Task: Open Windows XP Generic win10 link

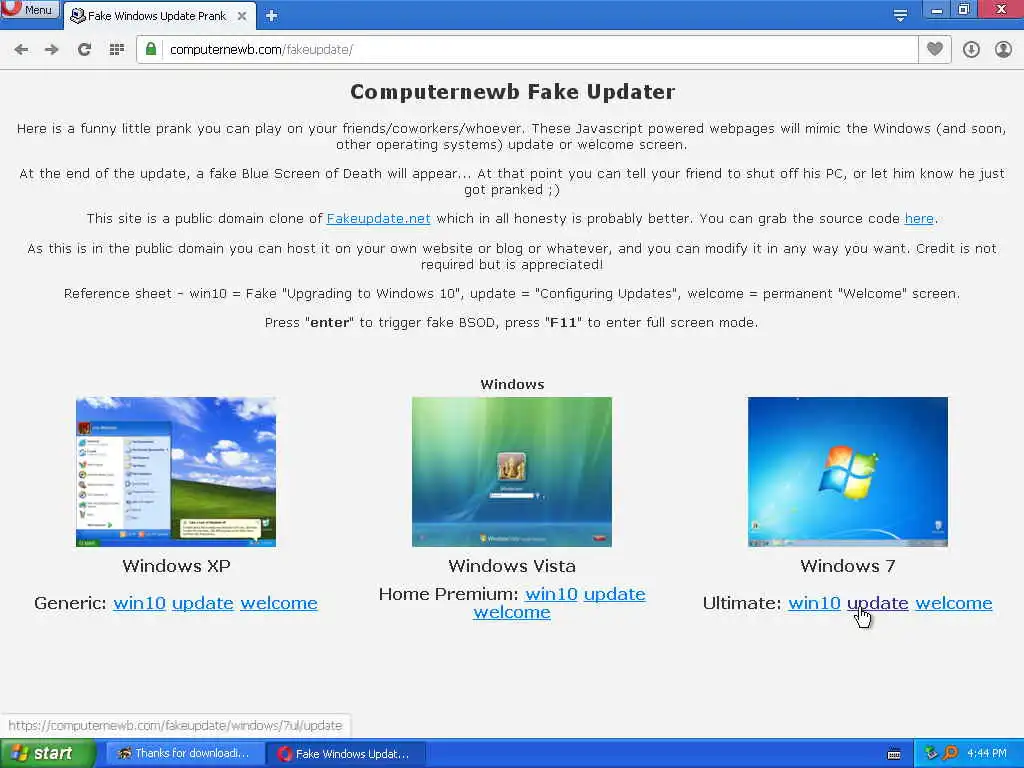Action: (139, 603)
